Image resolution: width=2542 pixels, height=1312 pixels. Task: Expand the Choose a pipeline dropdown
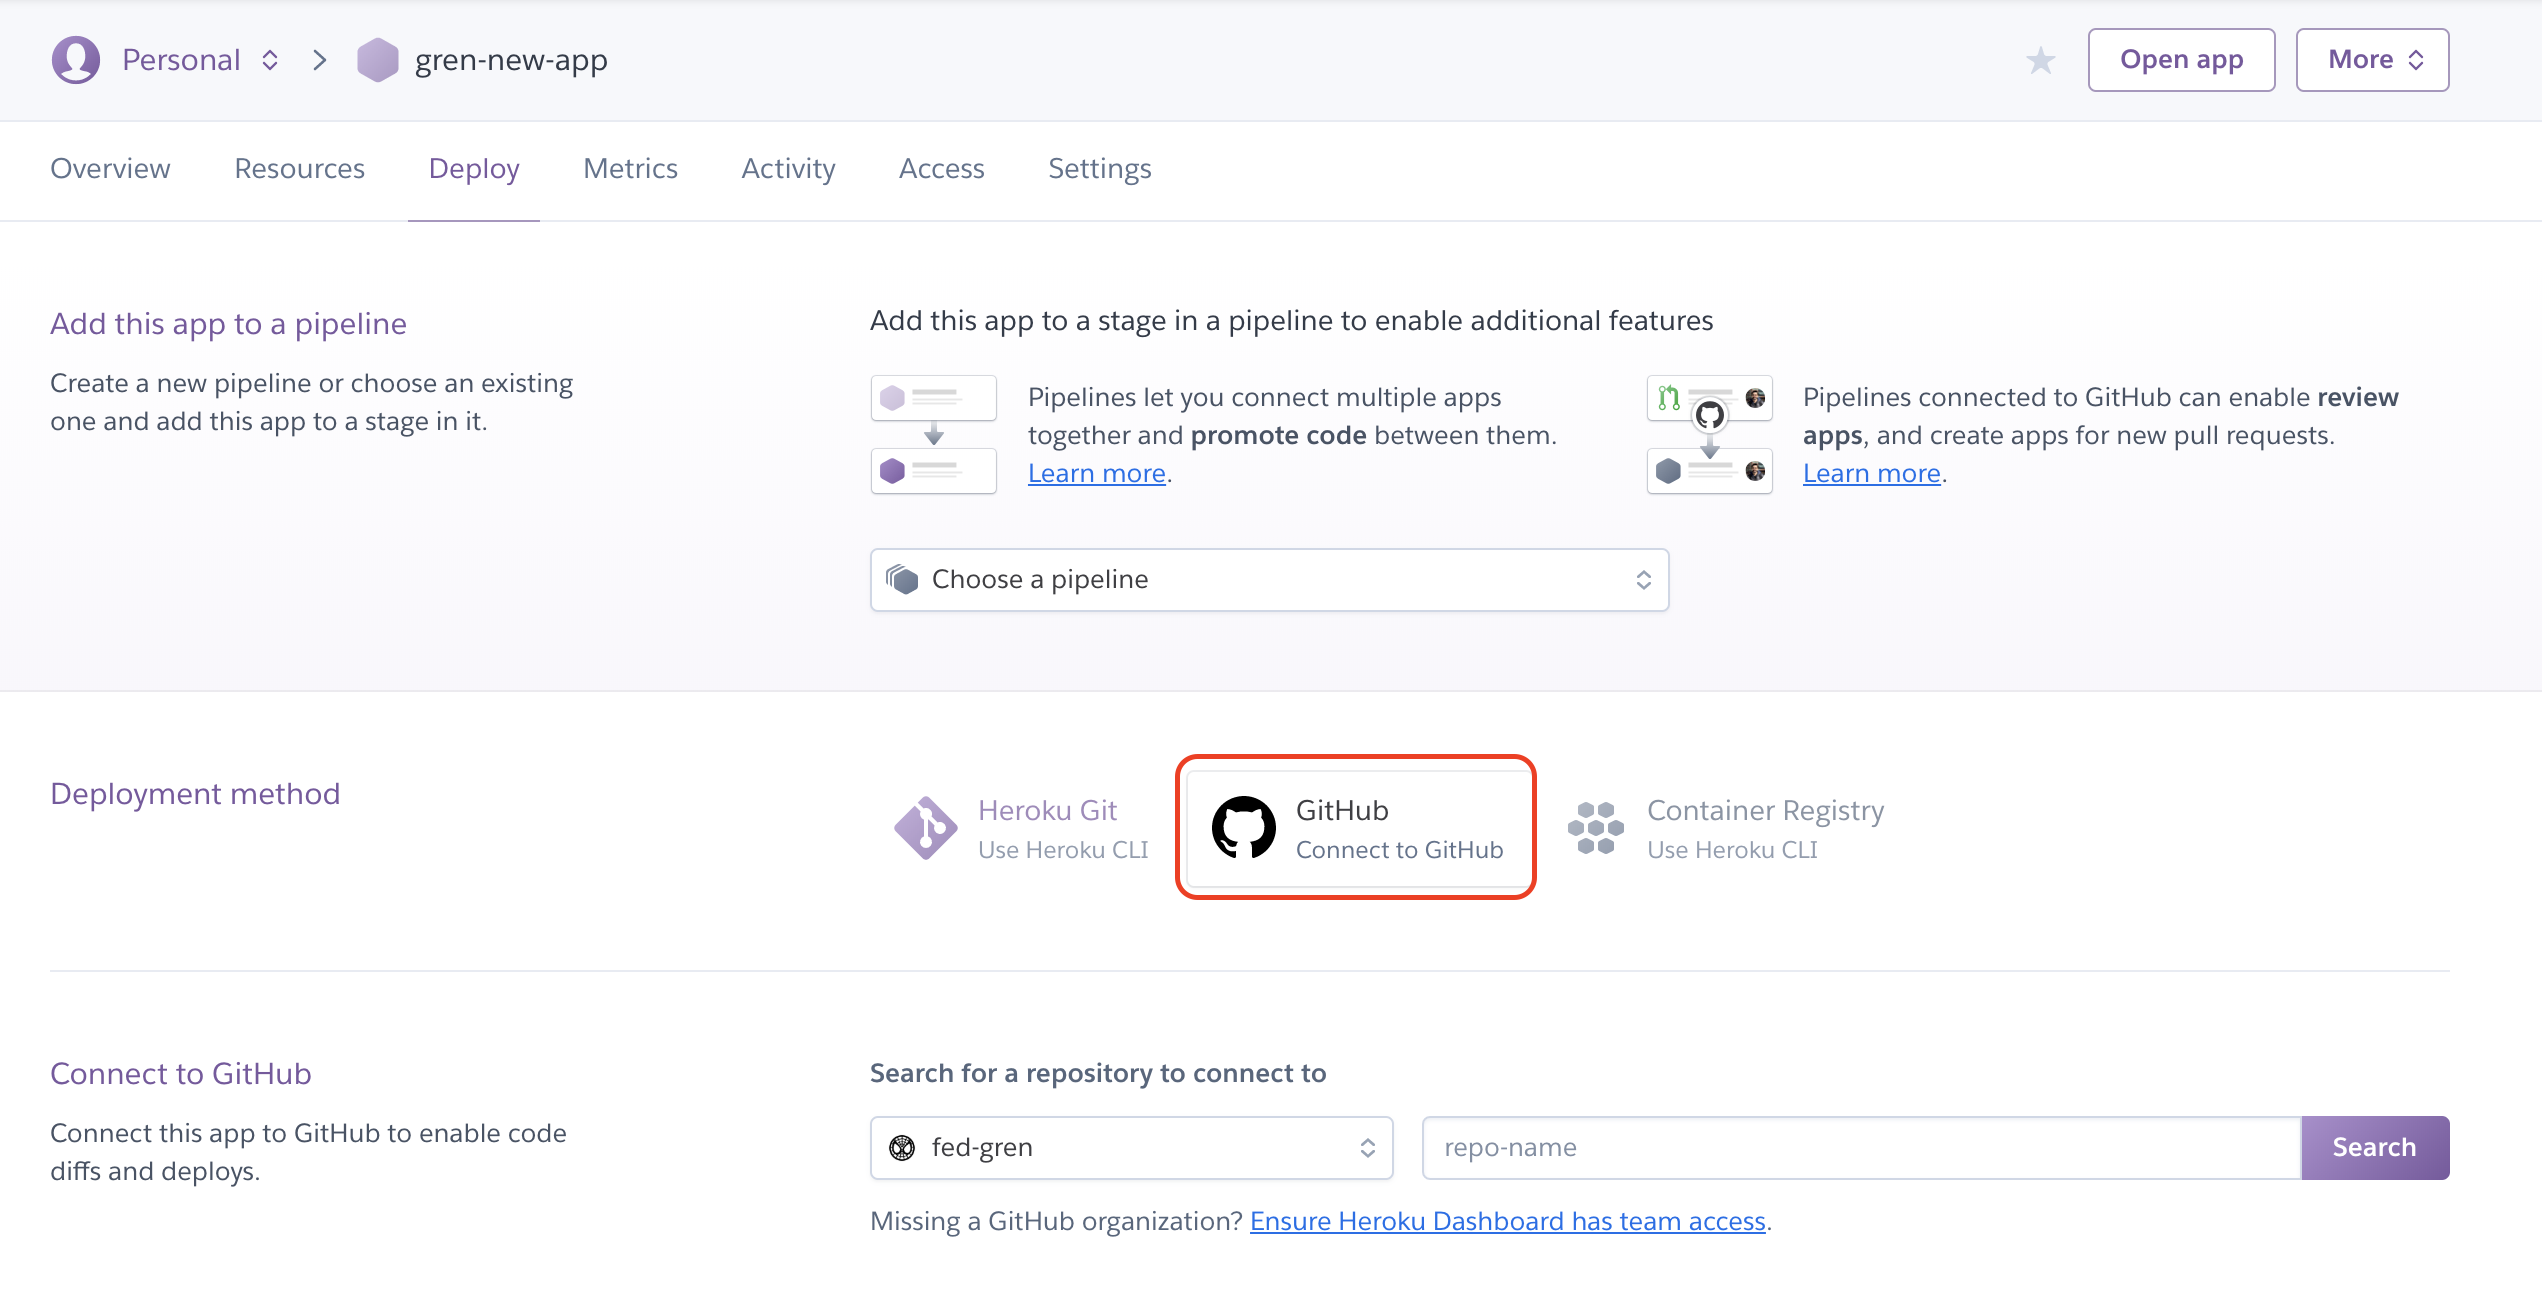coord(1268,580)
